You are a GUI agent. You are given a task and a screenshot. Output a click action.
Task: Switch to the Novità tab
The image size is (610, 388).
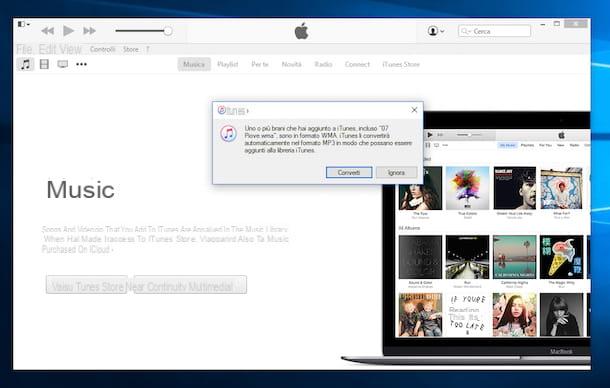(x=291, y=64)
